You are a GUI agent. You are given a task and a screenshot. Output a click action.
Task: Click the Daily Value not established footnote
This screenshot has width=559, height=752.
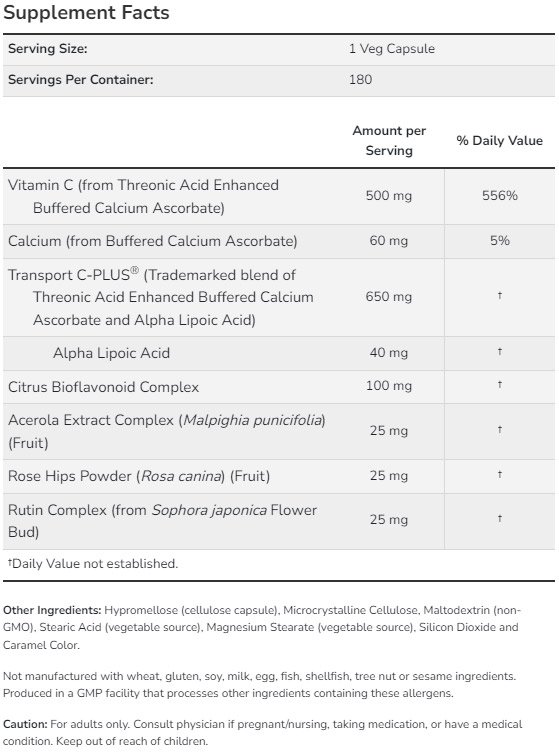[x=93, y=564]
